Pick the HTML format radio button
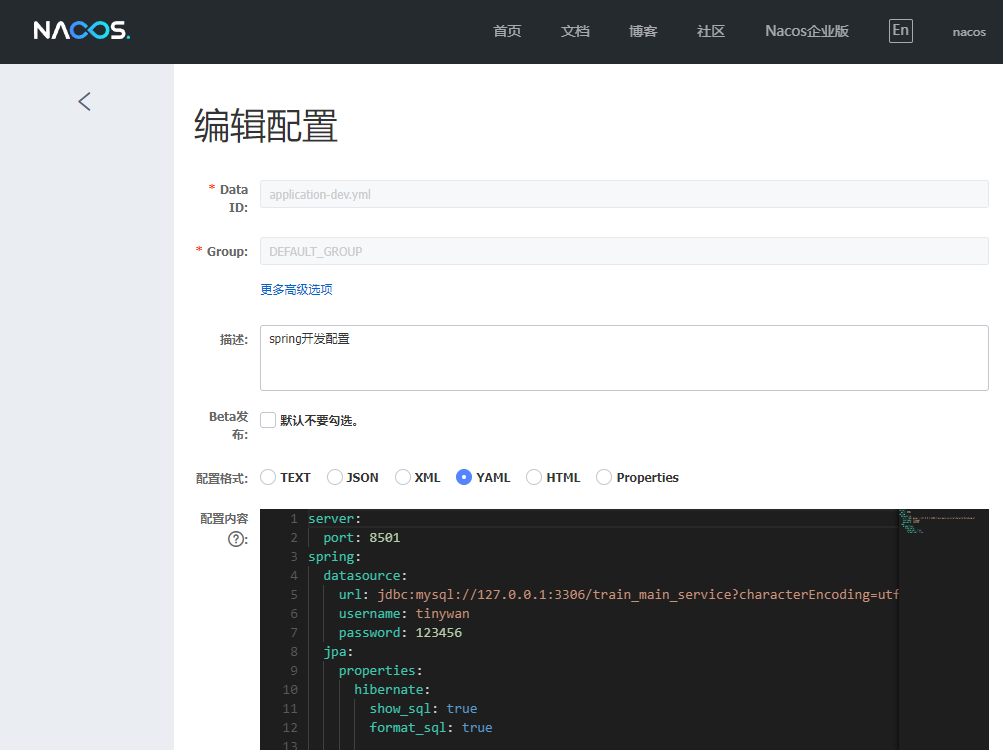The image size is (1003, 750). click(534, 477)
